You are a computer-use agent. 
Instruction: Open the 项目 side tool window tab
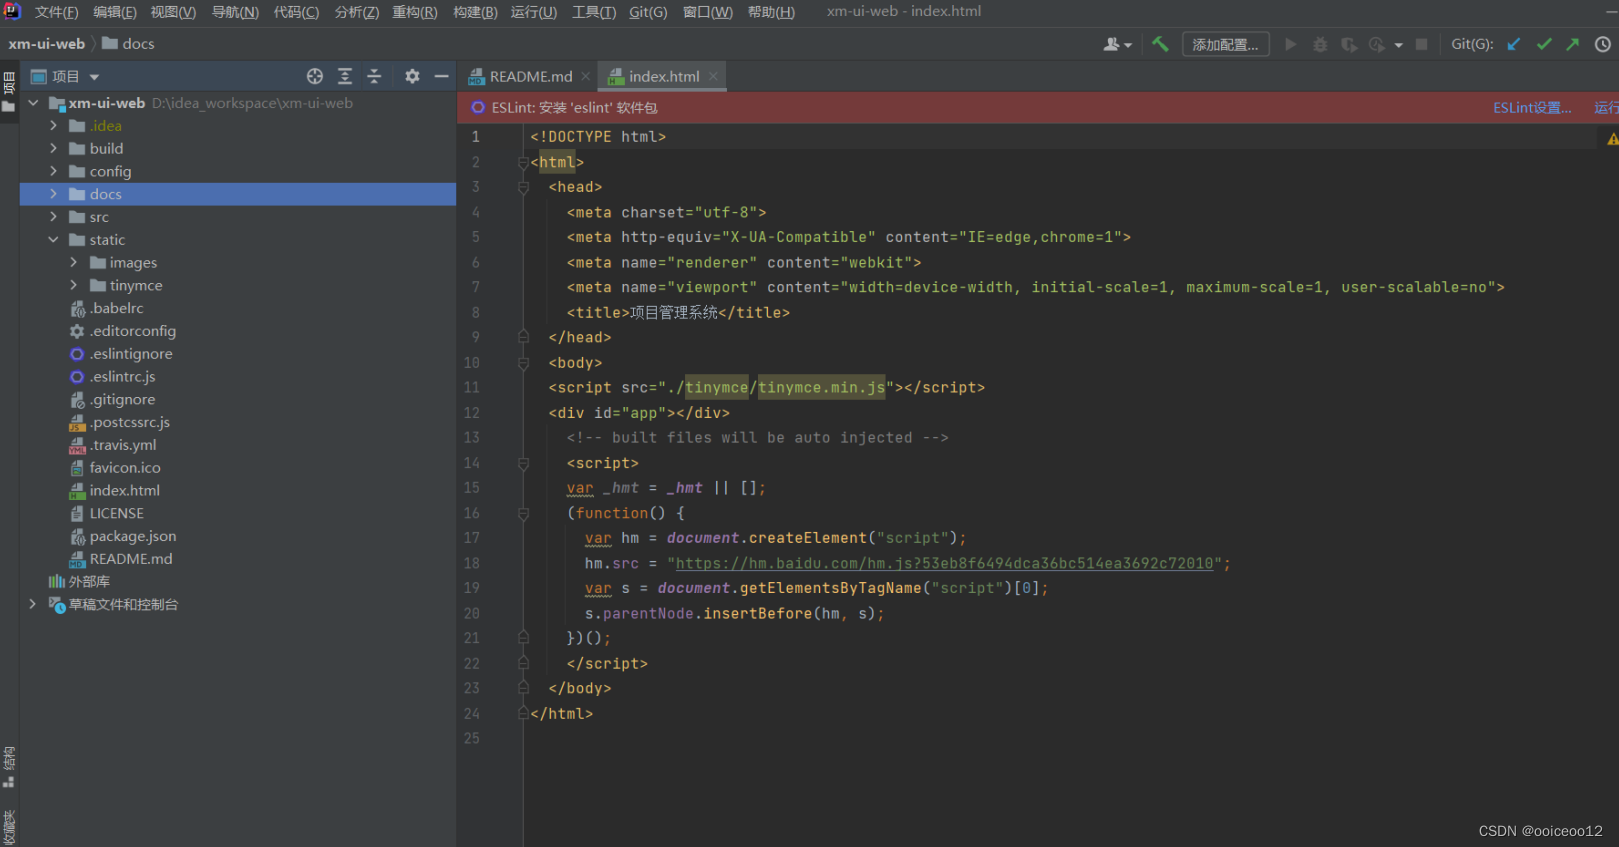(x=9, y=90)
